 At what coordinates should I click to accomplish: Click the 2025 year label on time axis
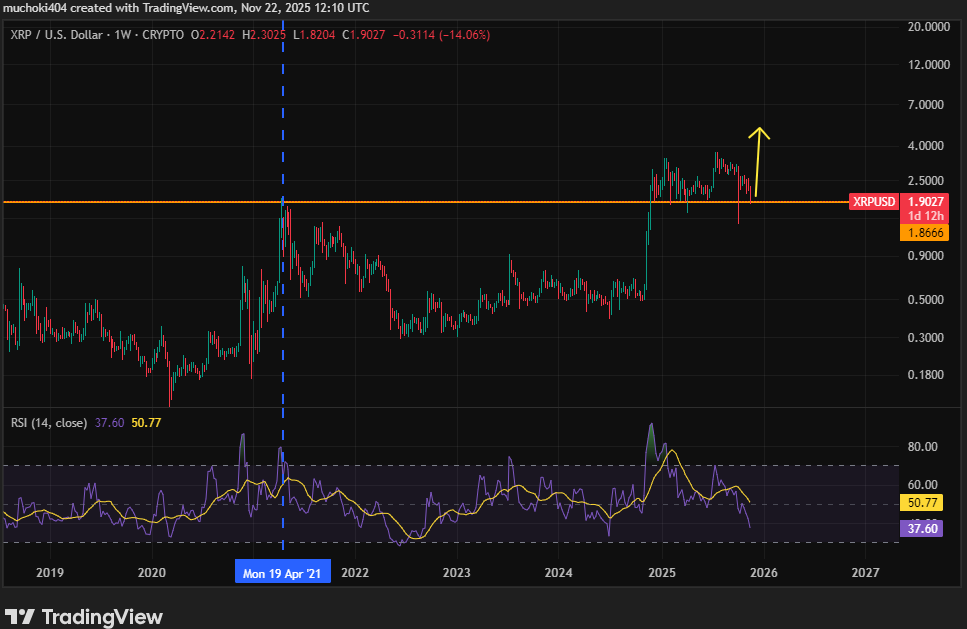click(x=661, y=572)
